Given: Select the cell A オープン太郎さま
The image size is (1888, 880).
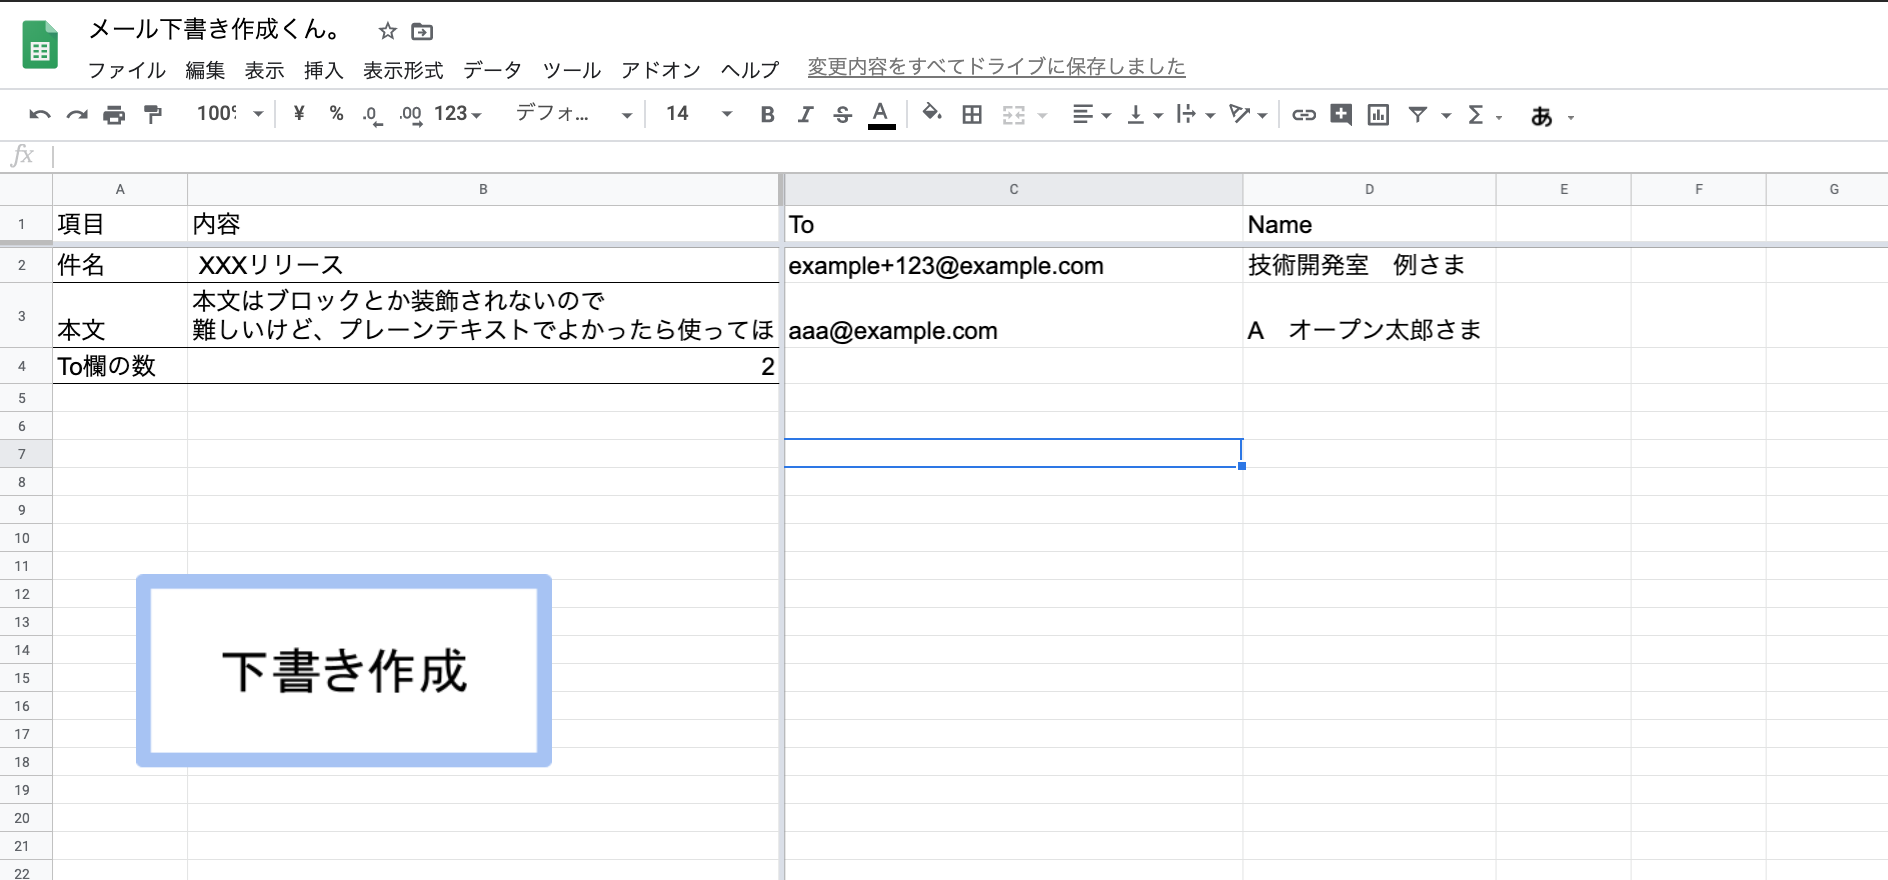Looking at the screenshot, I should point(1369,316).
